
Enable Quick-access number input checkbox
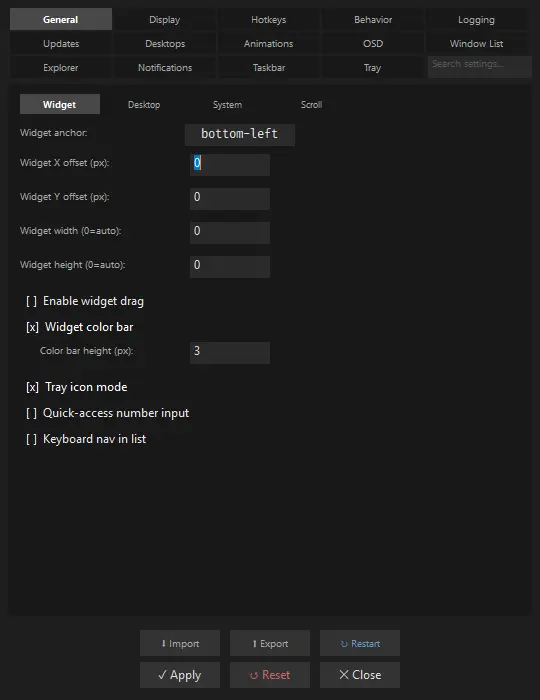click(108, 413)
